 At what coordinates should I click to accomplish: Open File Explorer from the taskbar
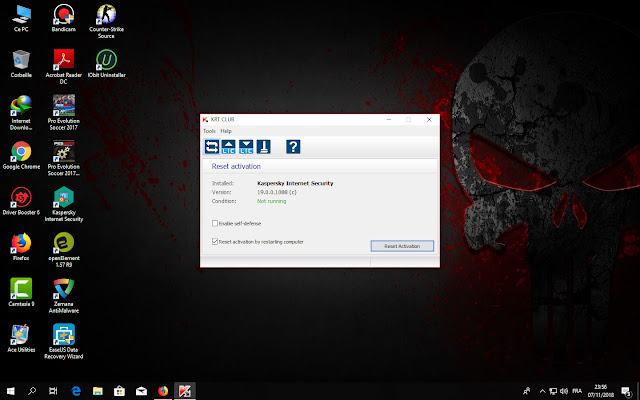(98, 391)
